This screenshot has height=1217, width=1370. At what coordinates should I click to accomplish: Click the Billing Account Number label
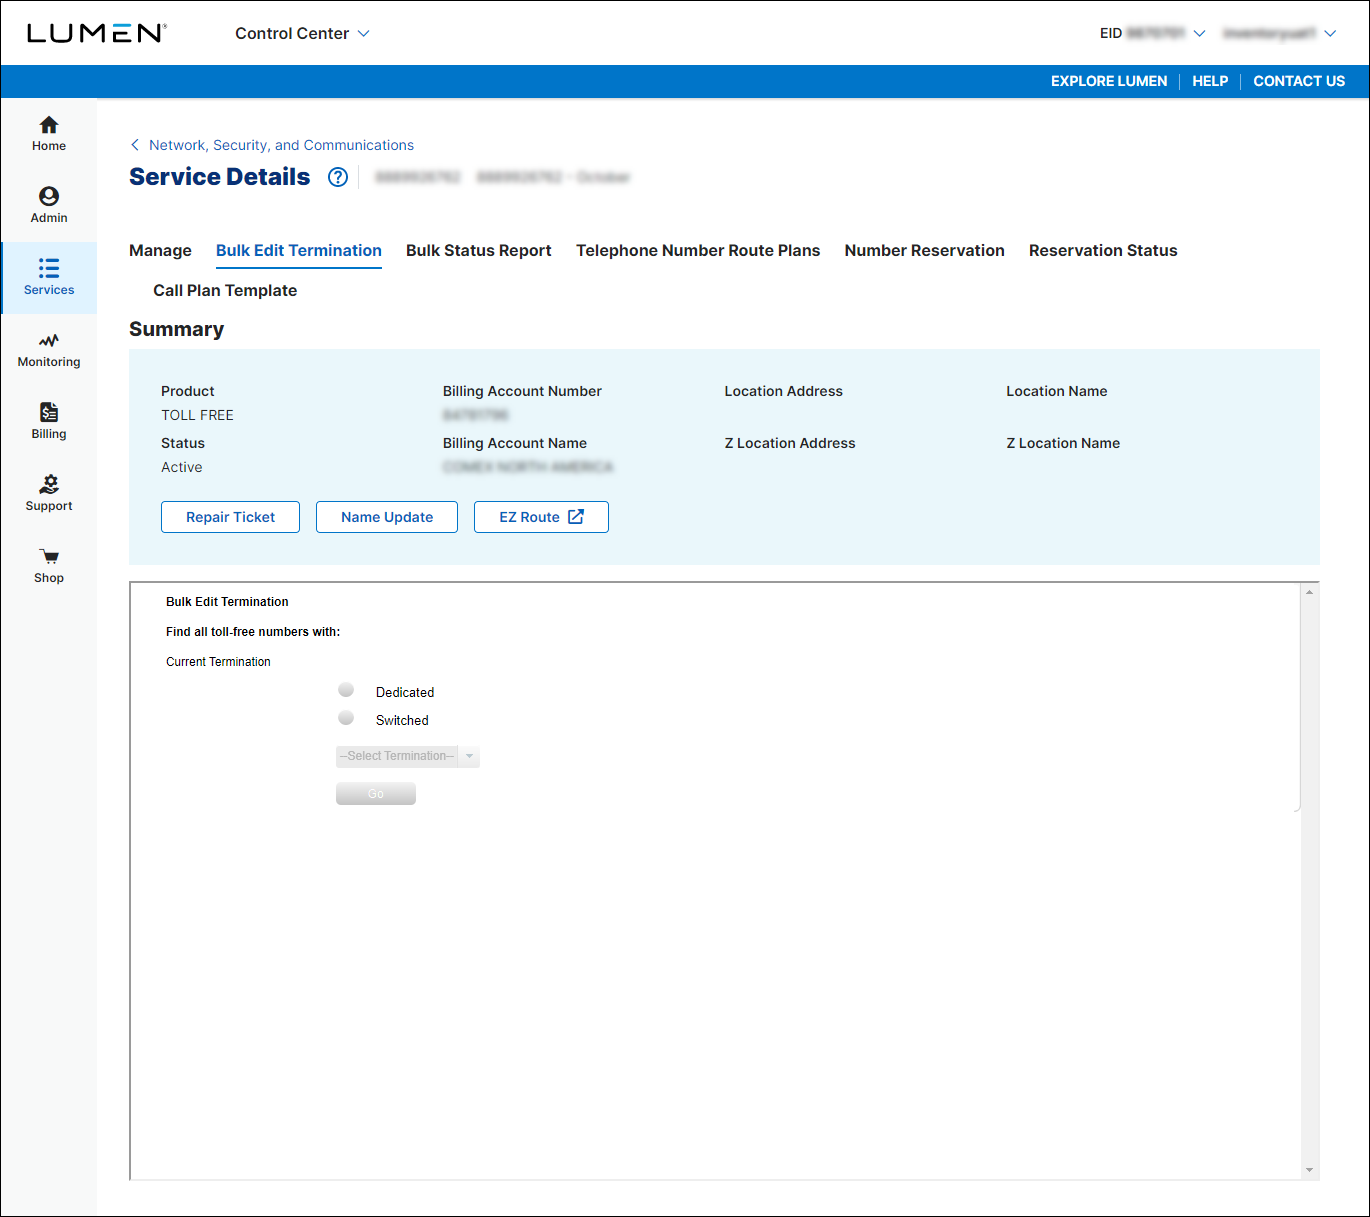522,391
